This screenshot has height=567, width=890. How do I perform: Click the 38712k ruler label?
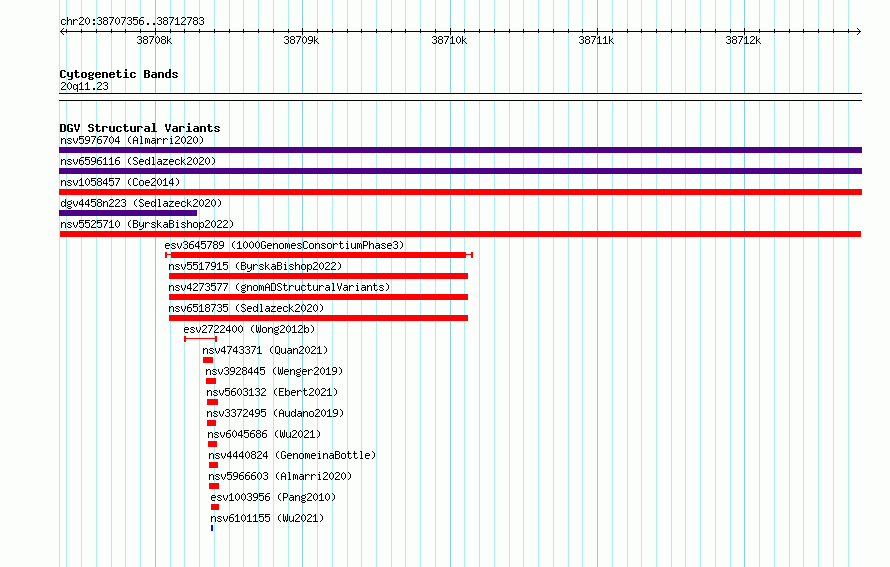(743, 40)
